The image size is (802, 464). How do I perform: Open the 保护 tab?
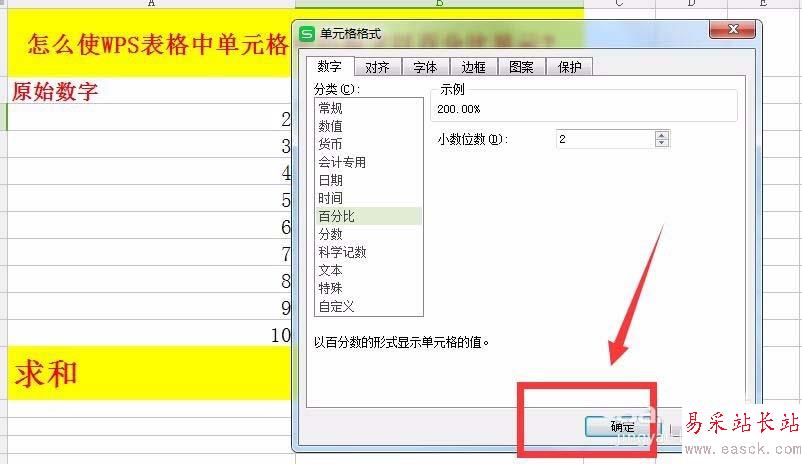click(569, 67)
